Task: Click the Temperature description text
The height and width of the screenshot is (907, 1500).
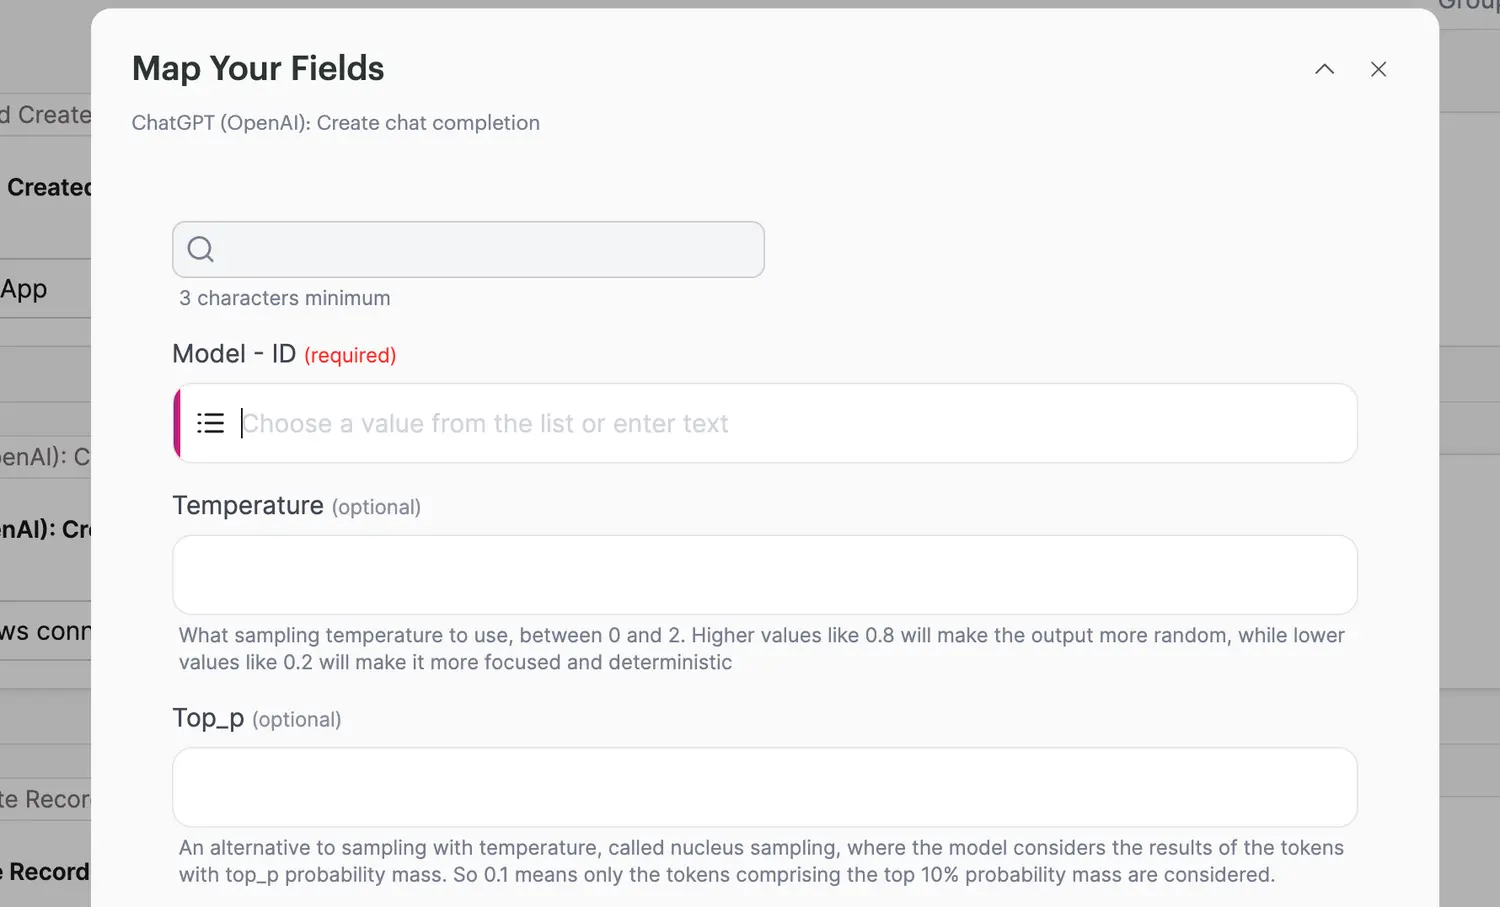Action: click(760, 648)
